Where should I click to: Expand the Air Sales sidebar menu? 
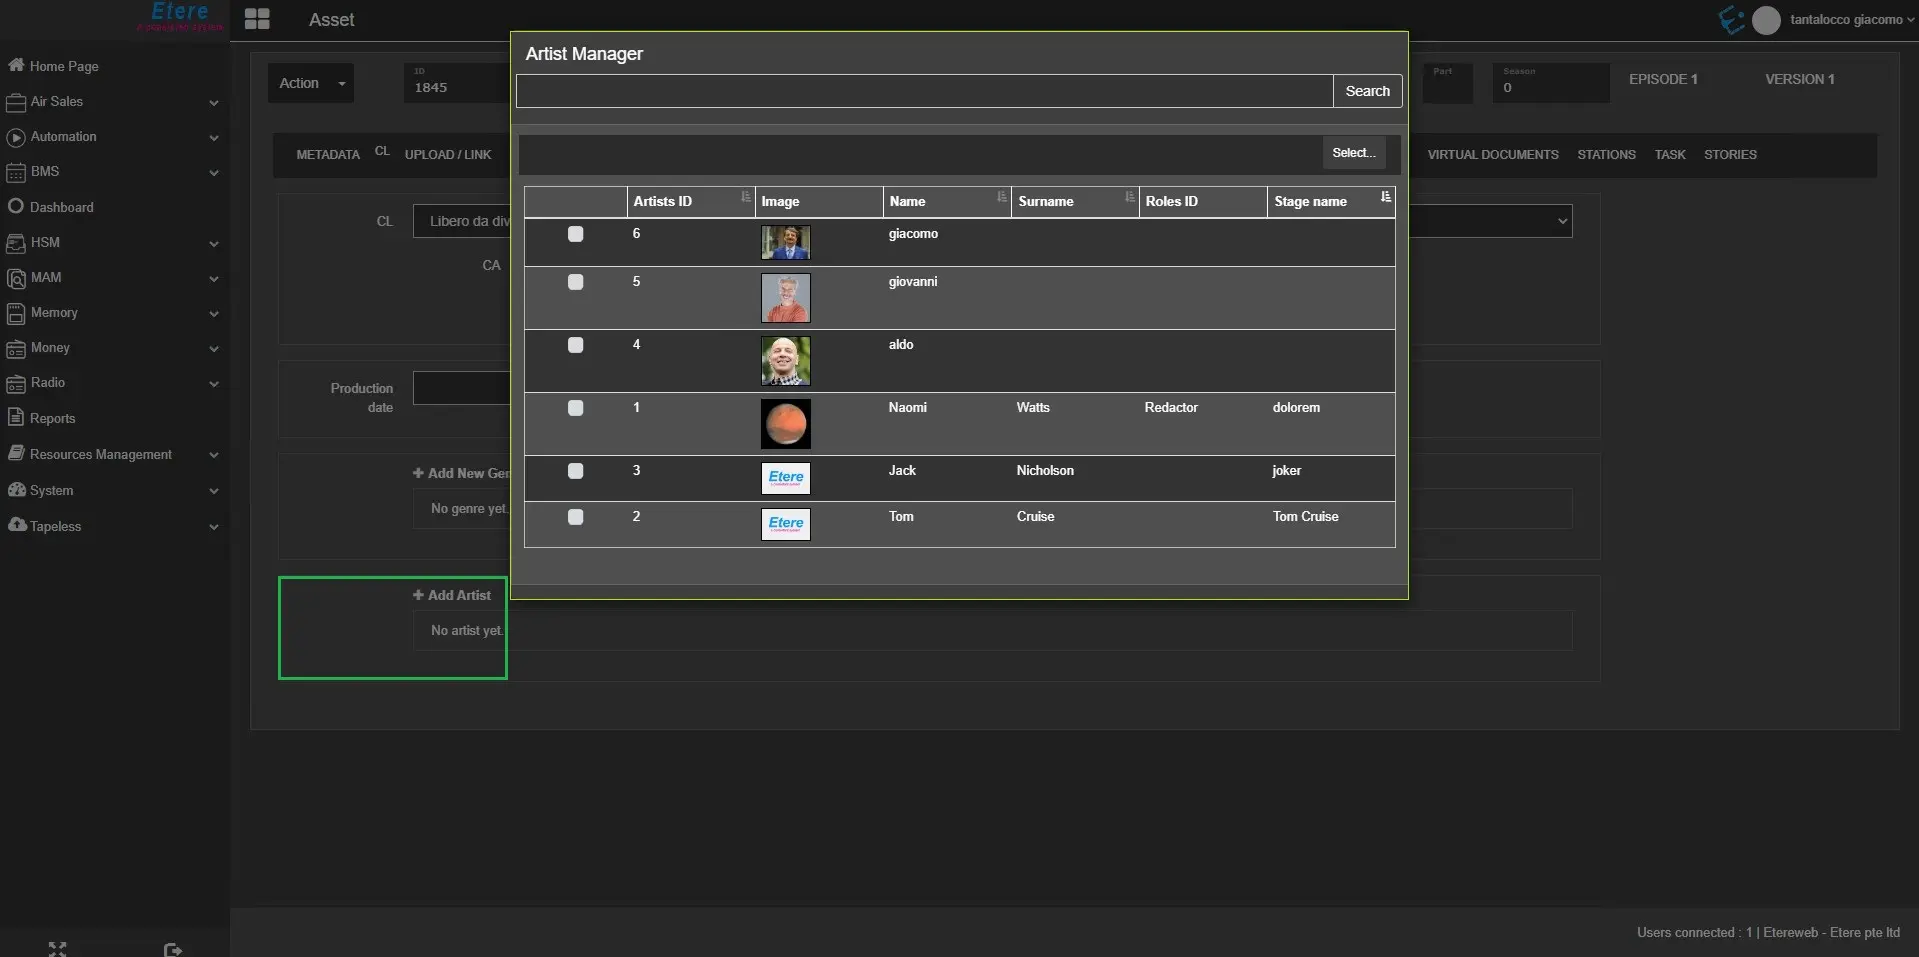[x=213, y=102]
